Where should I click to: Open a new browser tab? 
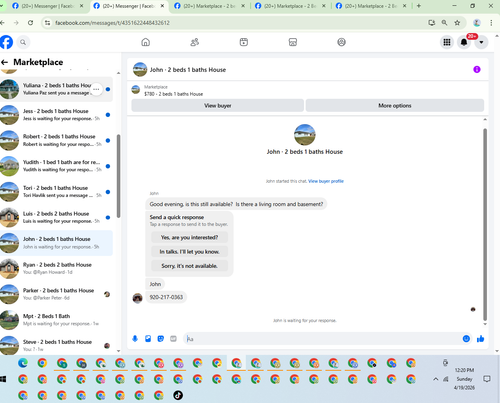pyautogui.click(x=419, y=6)
